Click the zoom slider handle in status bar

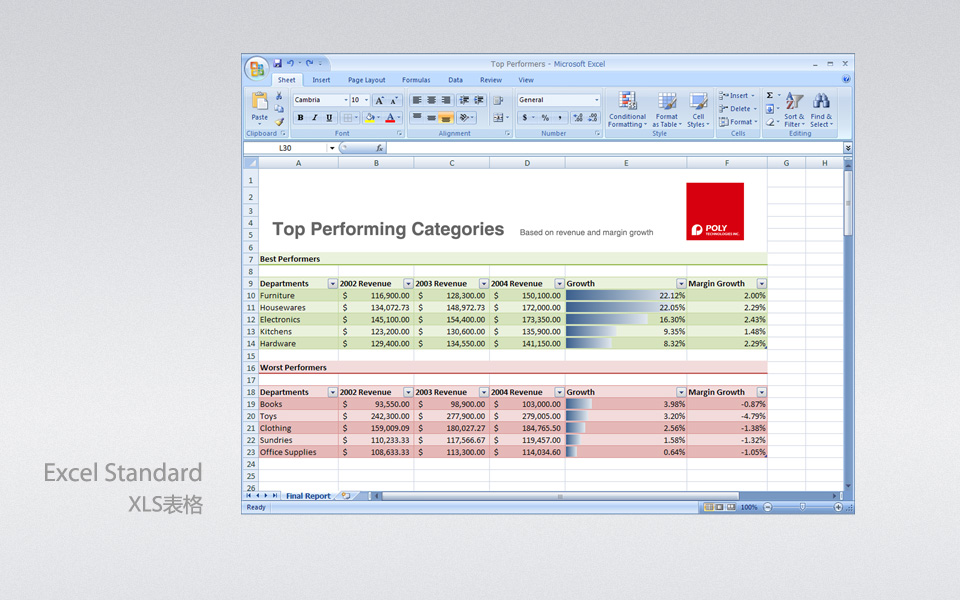click(x=803, y=508)
